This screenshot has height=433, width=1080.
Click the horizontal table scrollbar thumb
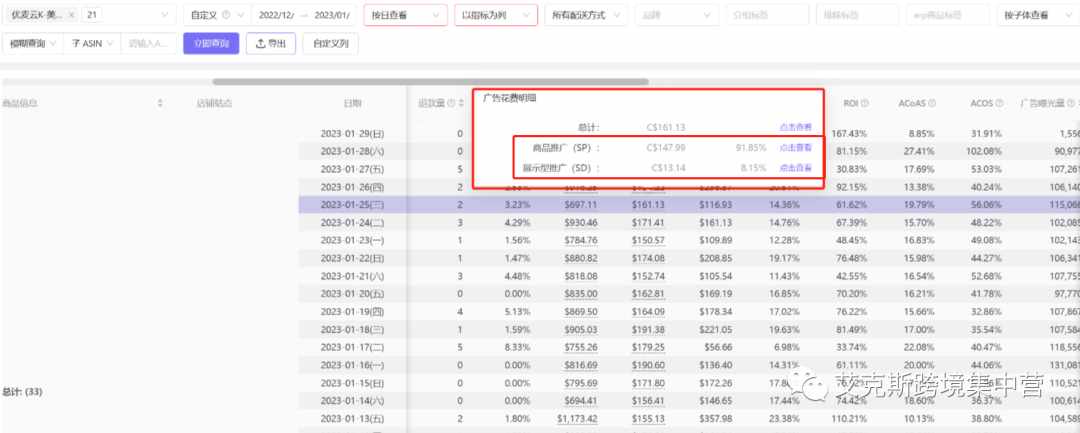430,81
